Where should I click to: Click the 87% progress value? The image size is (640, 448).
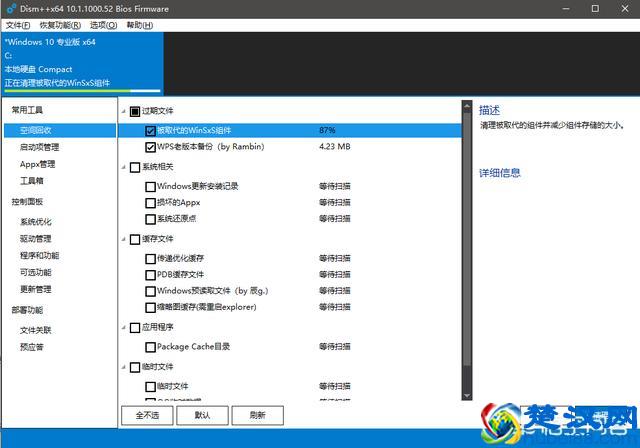pyautogui.click(x=327, y=130)
